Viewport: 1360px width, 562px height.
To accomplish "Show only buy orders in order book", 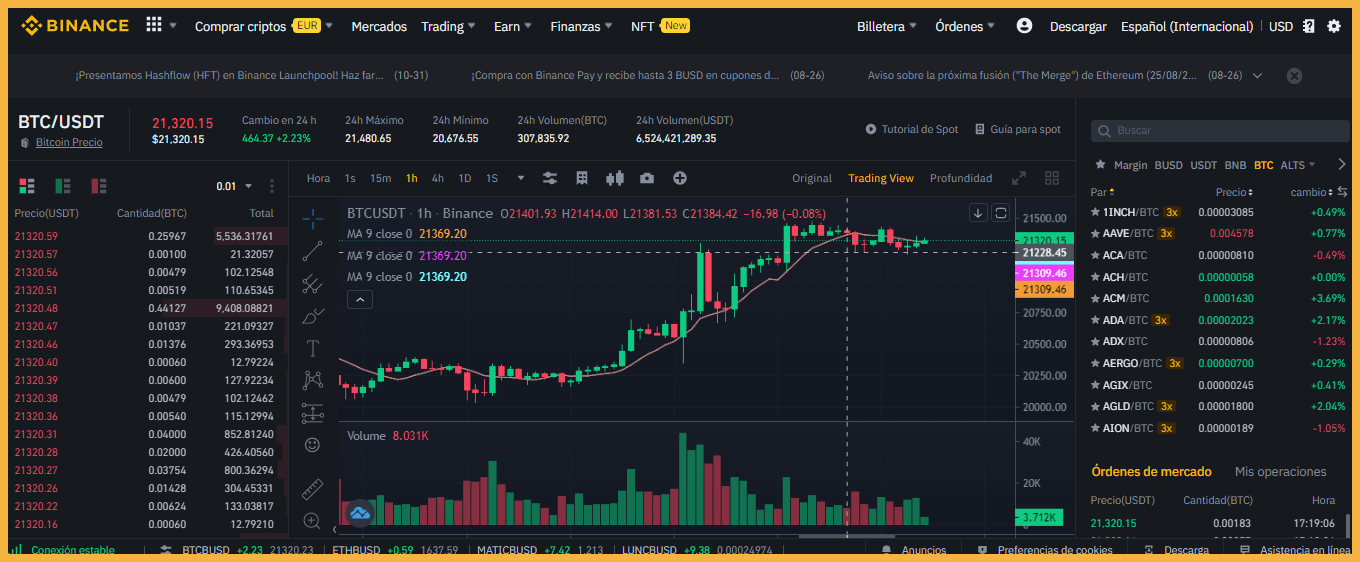I will [62, 186].
